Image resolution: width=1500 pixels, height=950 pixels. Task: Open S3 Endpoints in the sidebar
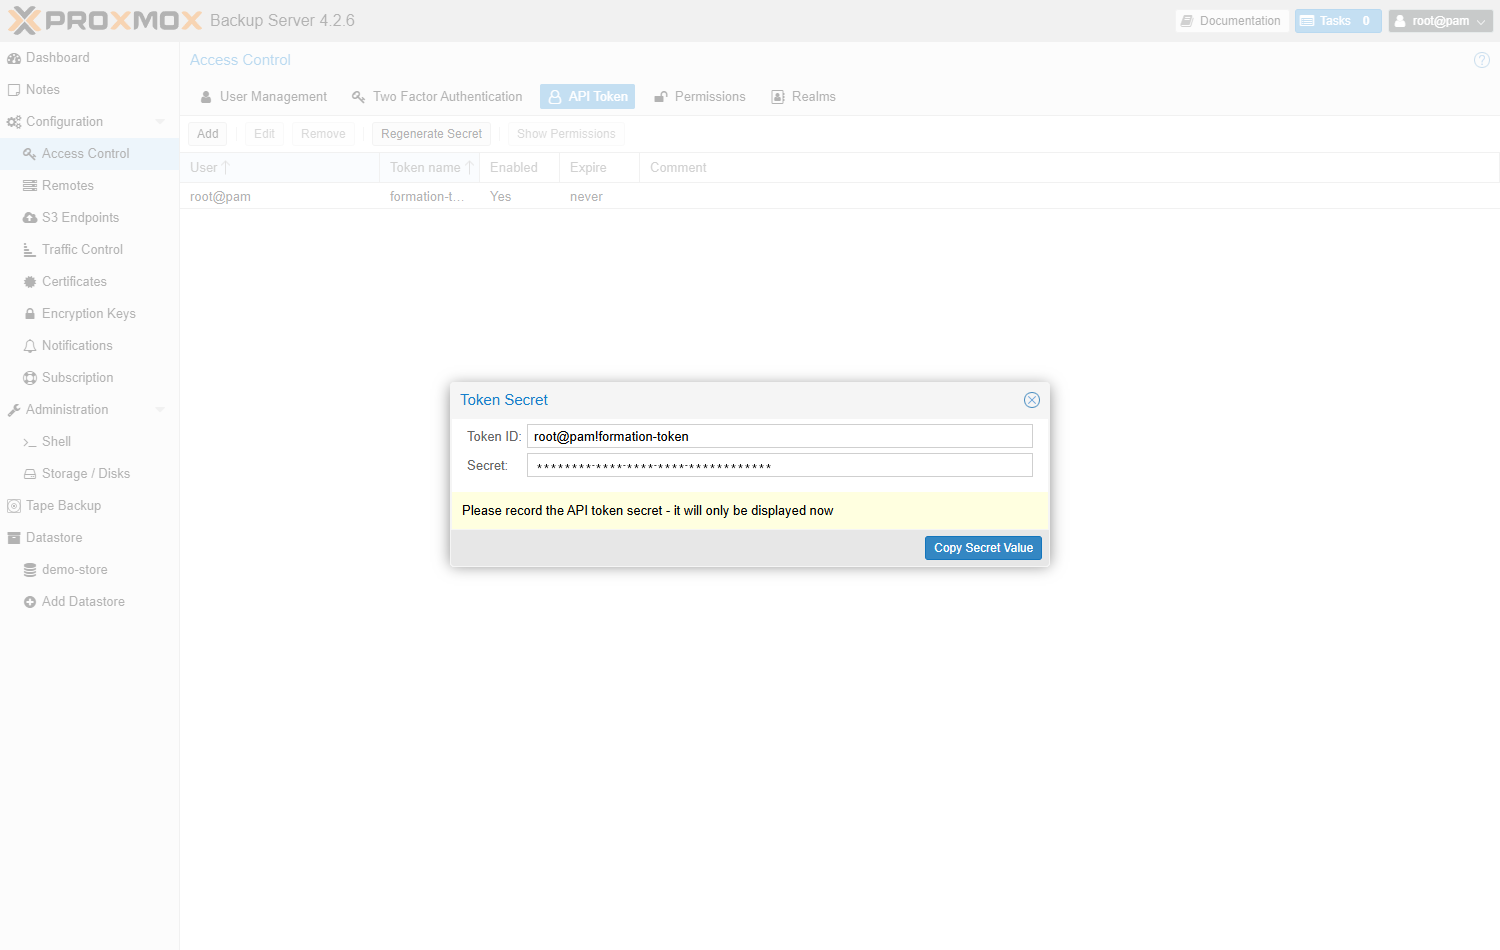[89, 218]
